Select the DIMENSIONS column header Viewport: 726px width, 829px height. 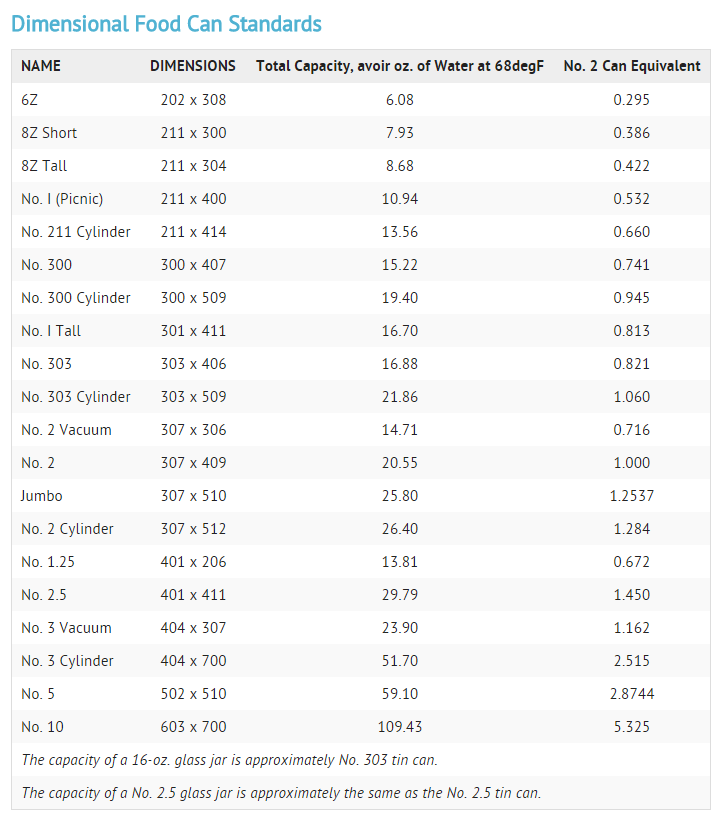pyautogui.click(x=193, y=66)
